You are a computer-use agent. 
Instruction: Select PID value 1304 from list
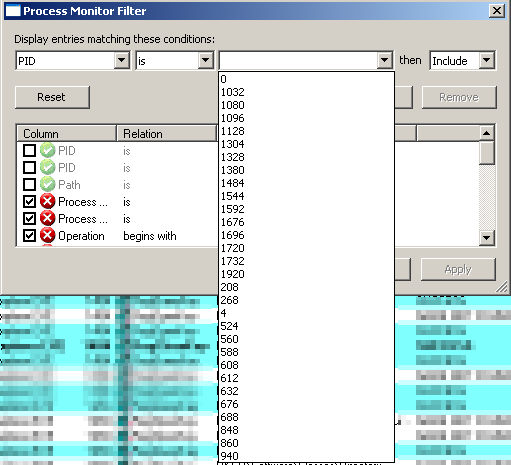click(306, 144)
